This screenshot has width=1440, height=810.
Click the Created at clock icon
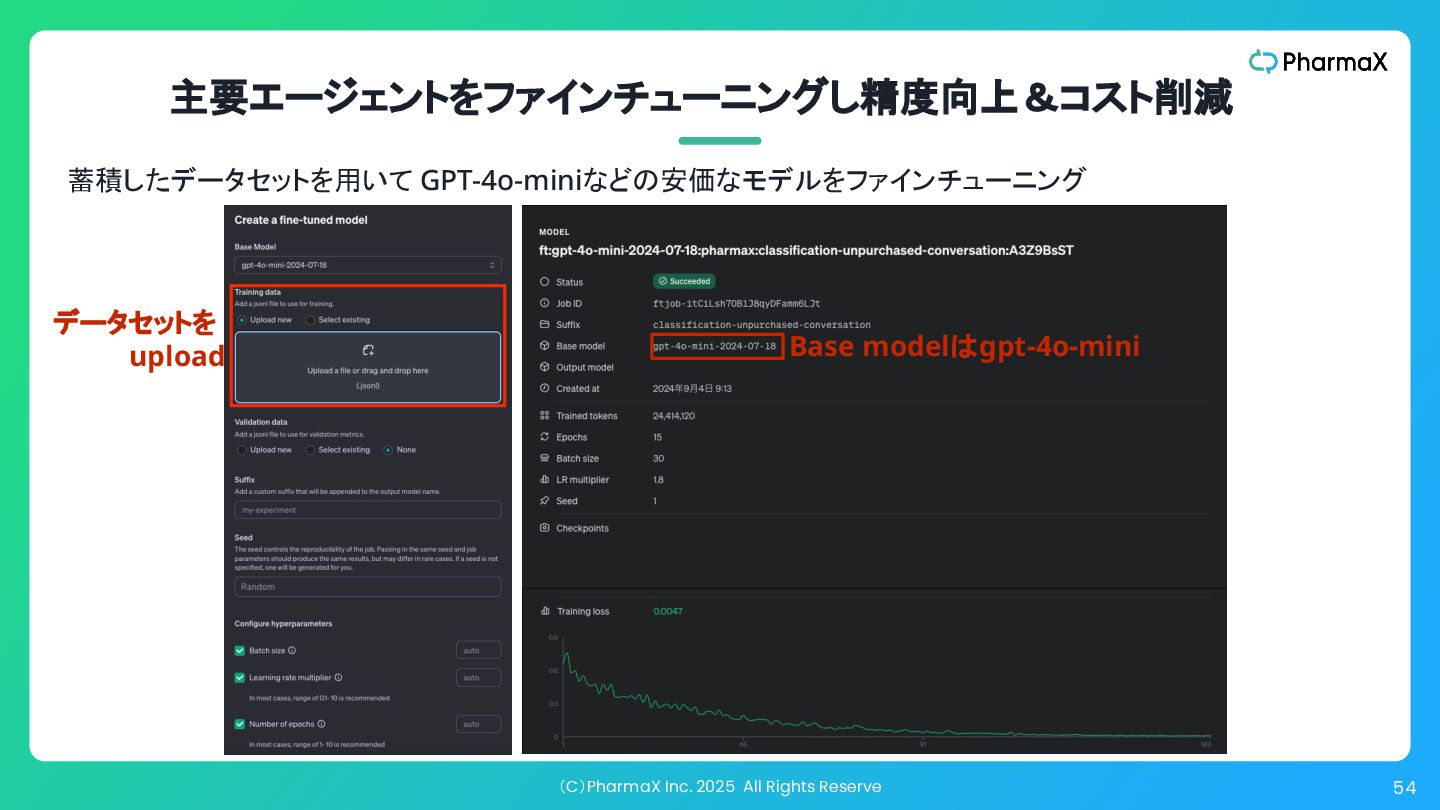tap(544, 388)
